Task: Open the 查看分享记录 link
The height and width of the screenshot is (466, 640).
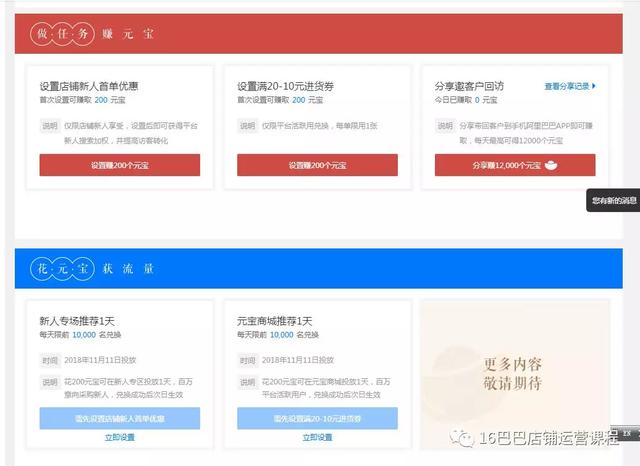Action: click(x=567, y=86)
